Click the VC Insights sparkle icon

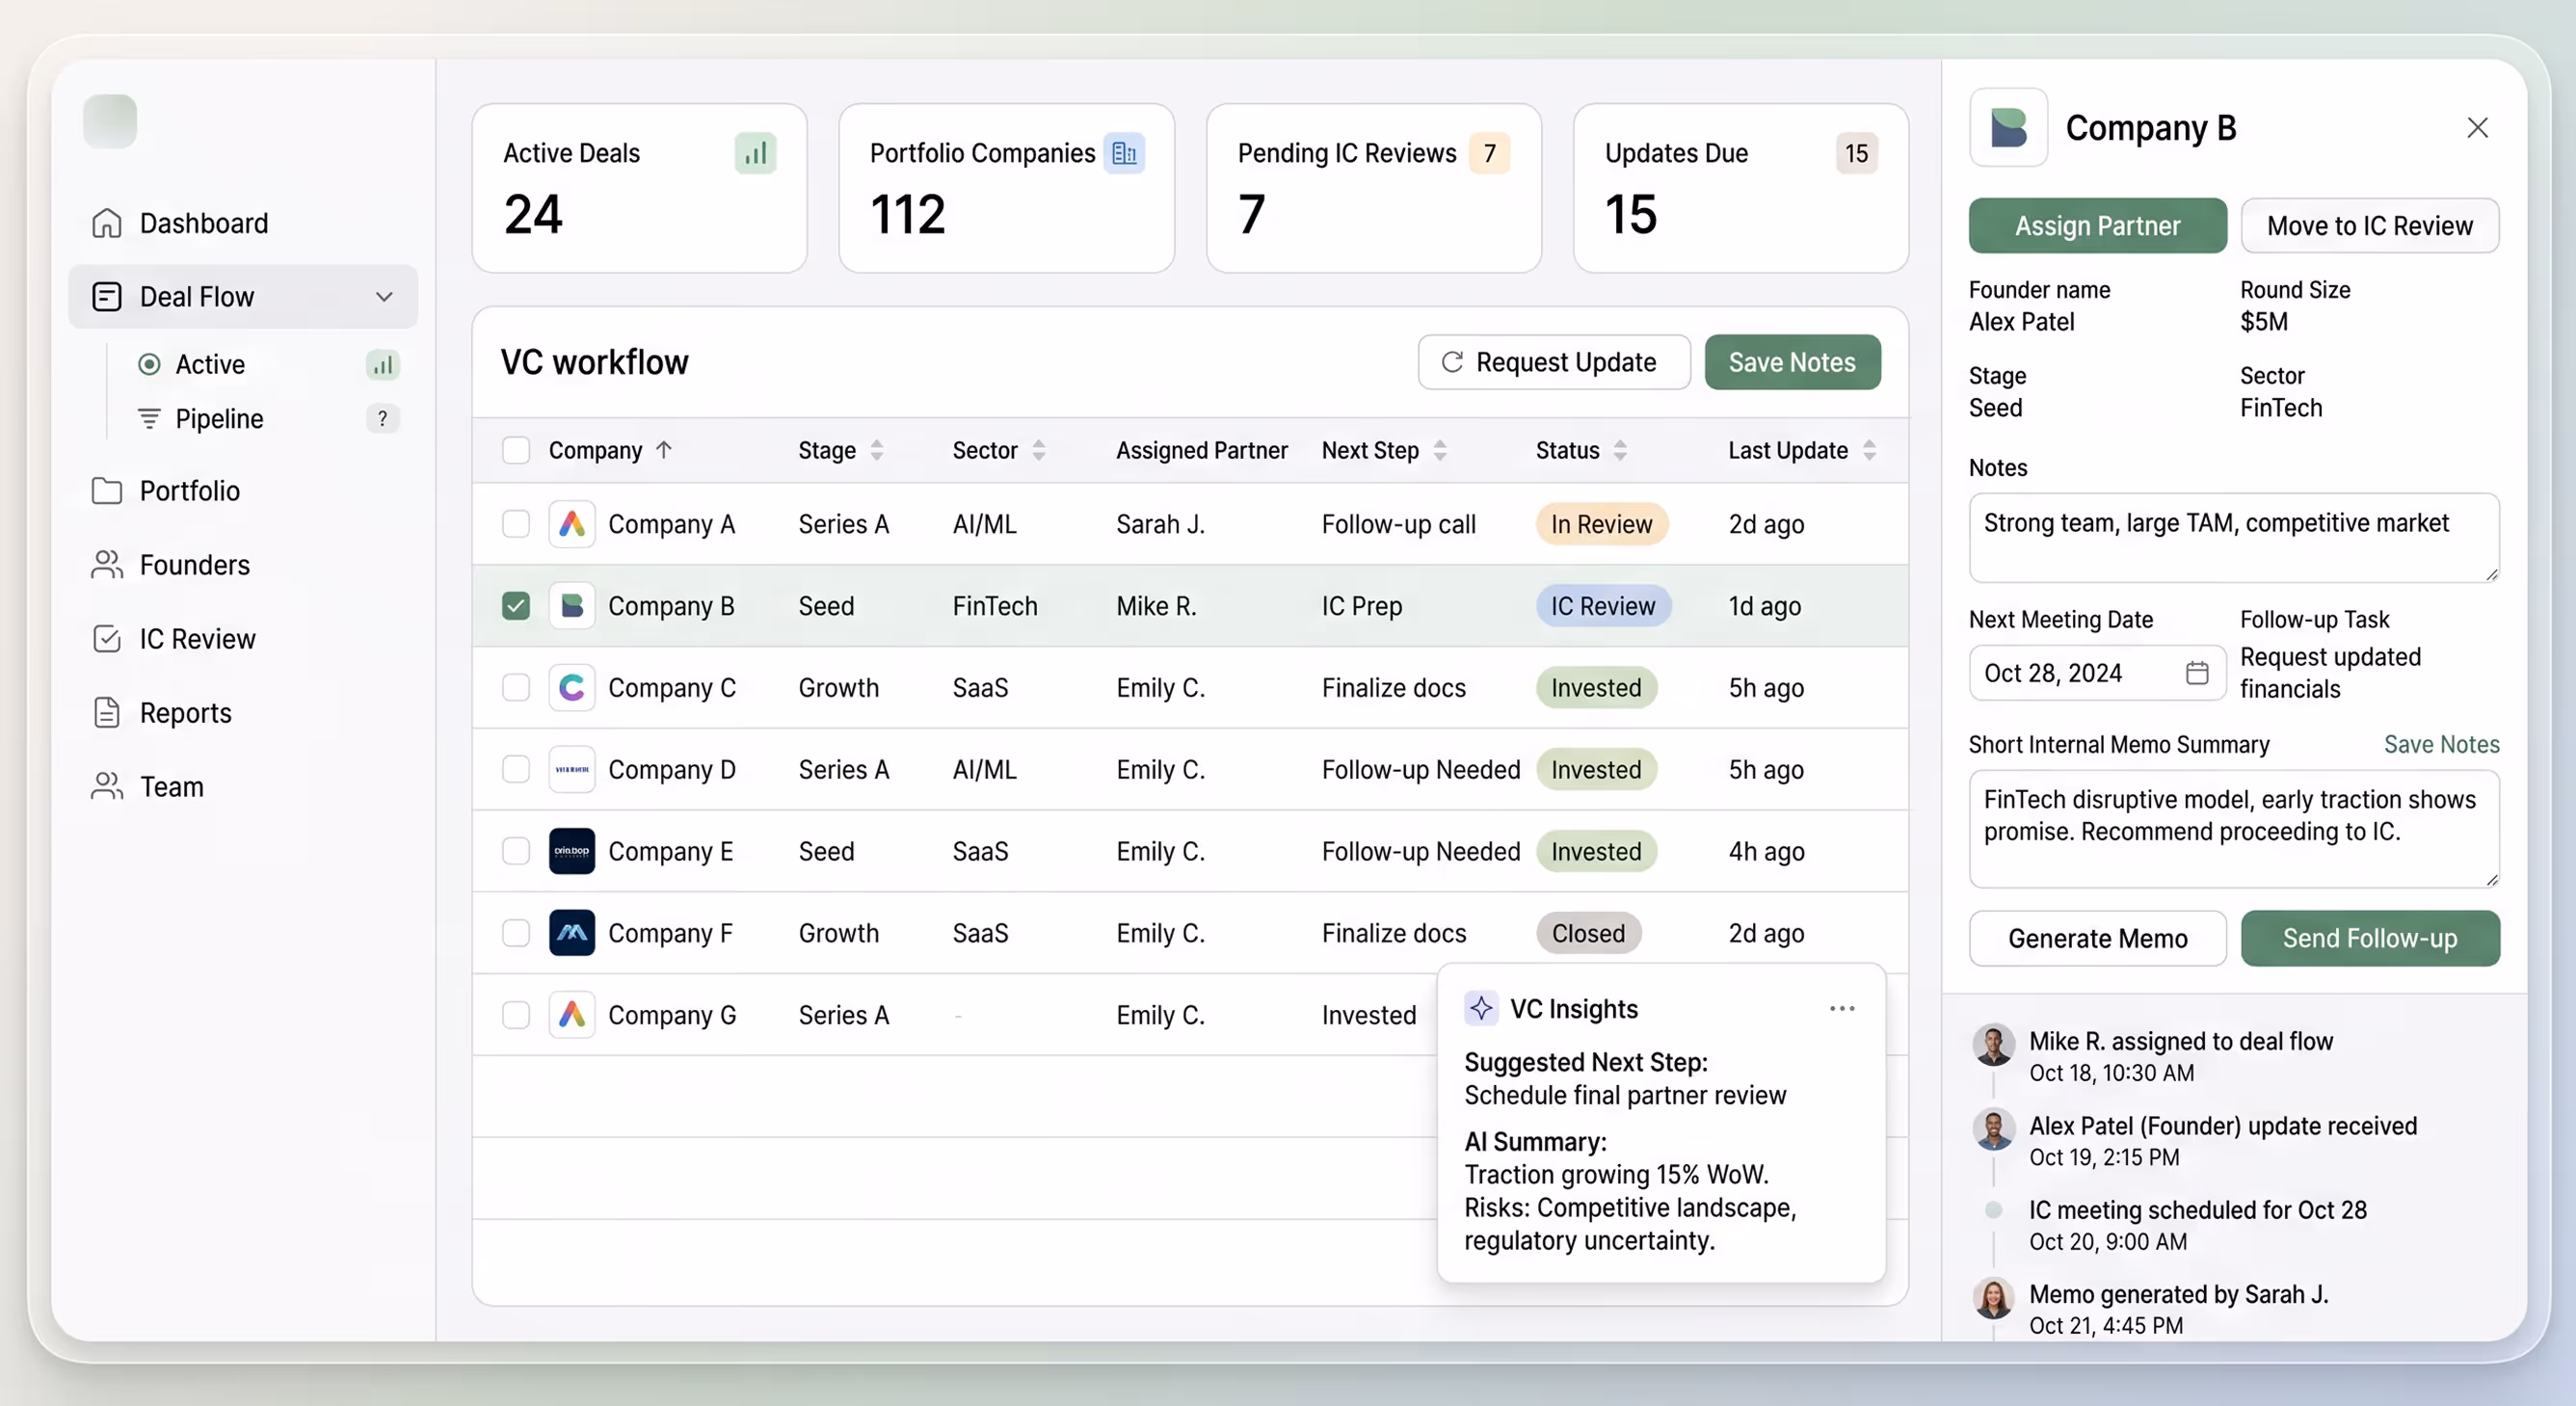(x=1481, y=1008)
